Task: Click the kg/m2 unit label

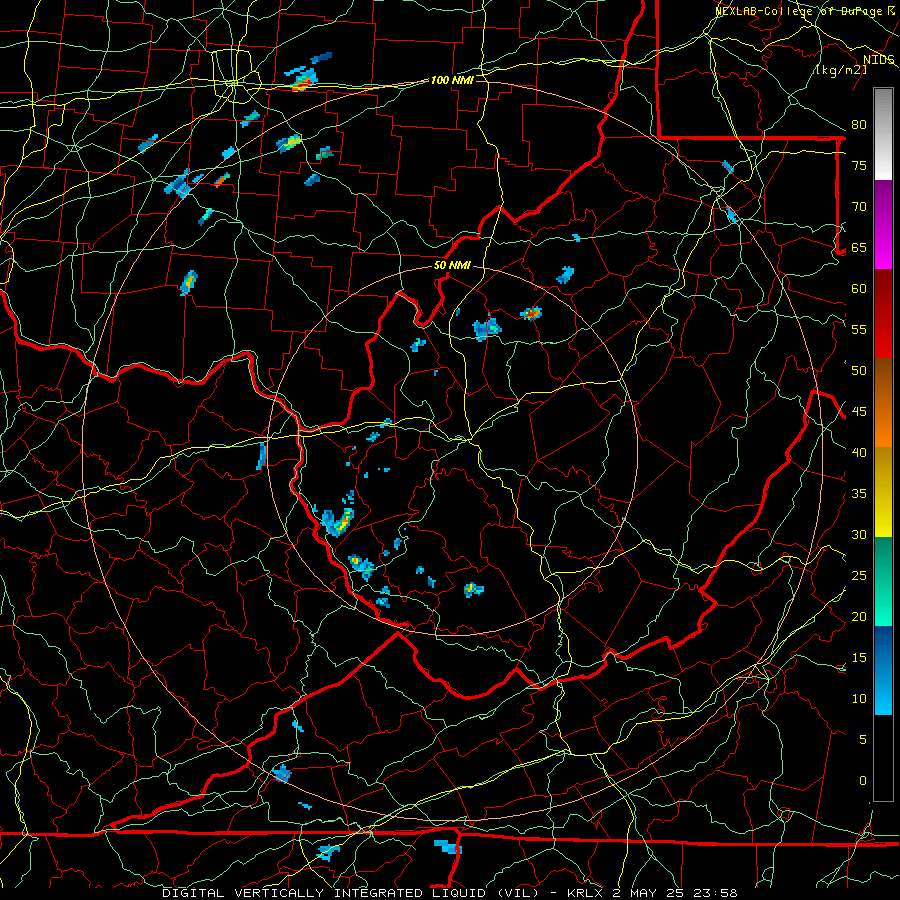Action: pos(841,70)
